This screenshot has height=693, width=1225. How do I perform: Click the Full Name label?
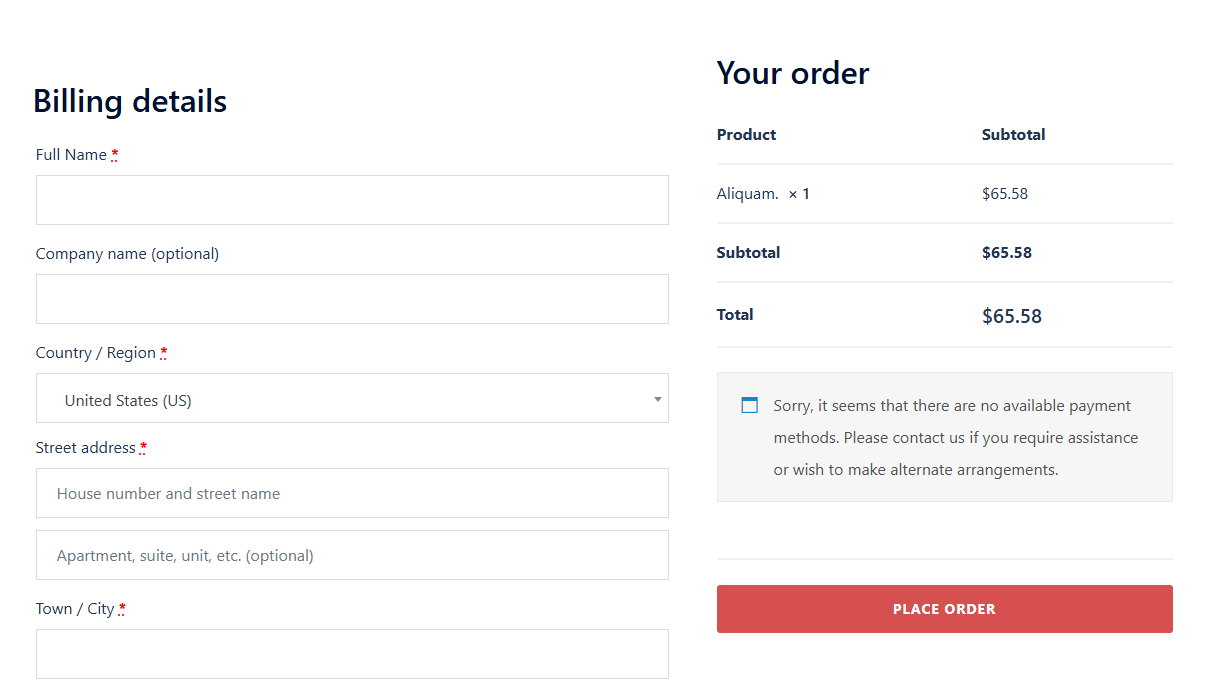tap(71, 155)
